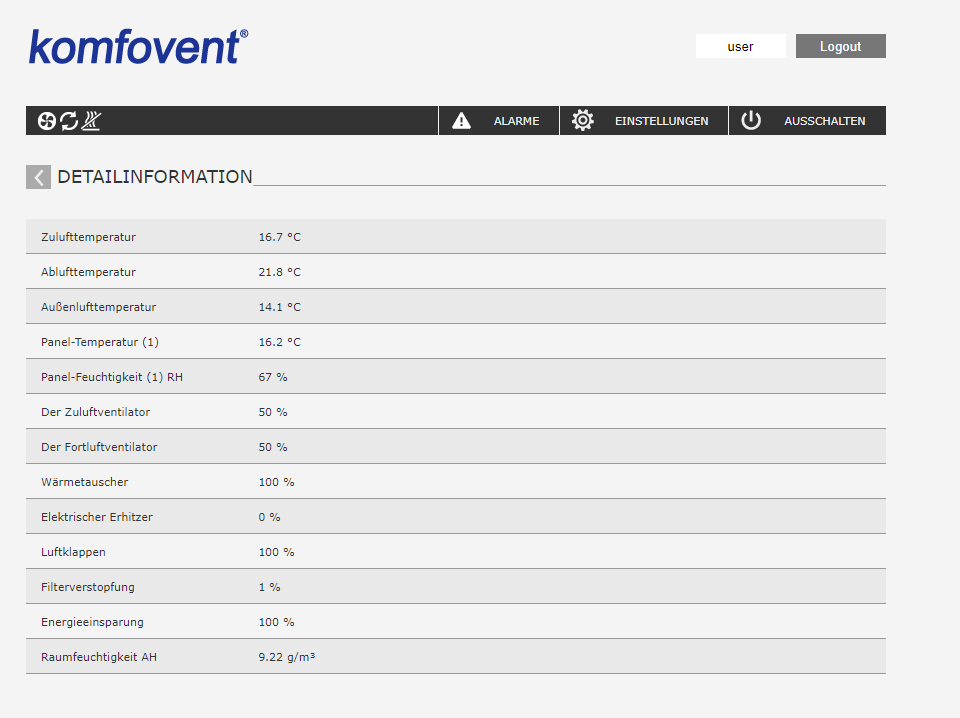The height and width of the screenshot is (718, 960).
Task: Select the Der Zuluftventilator label
Action: pos(96,412)
